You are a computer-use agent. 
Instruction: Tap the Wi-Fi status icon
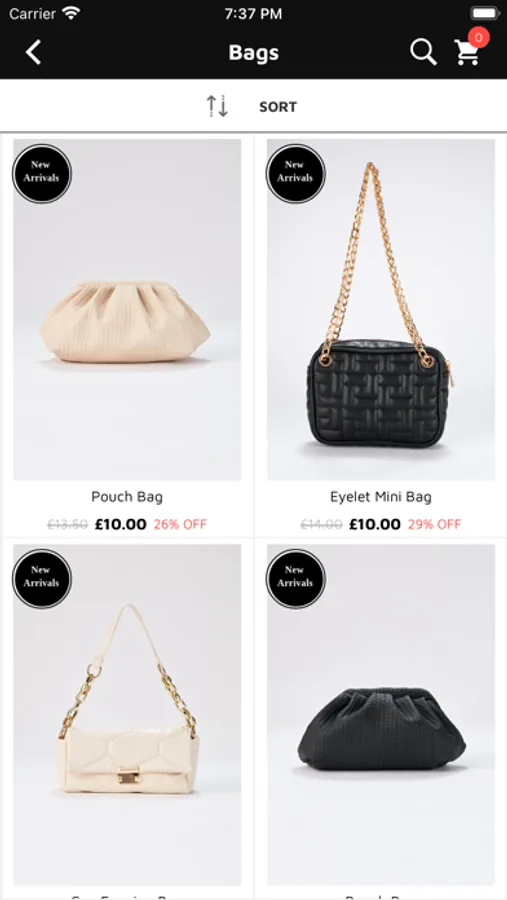coord(71,13)
